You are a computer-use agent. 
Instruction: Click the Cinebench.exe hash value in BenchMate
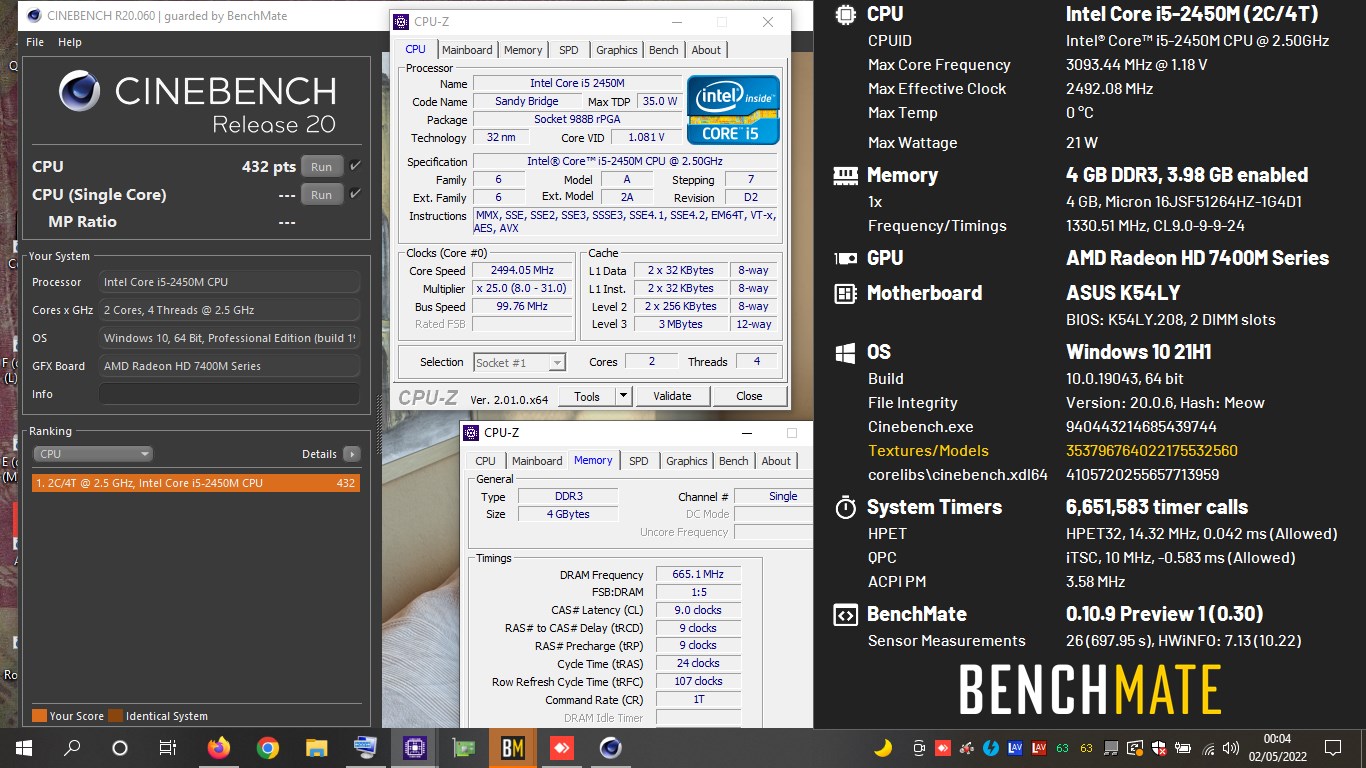click(1141, 427)
